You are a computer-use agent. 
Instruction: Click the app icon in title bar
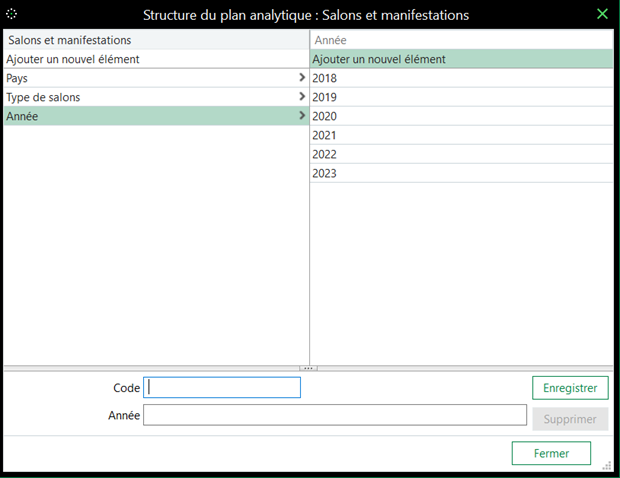pyautogui.click(x=12, y=14)
